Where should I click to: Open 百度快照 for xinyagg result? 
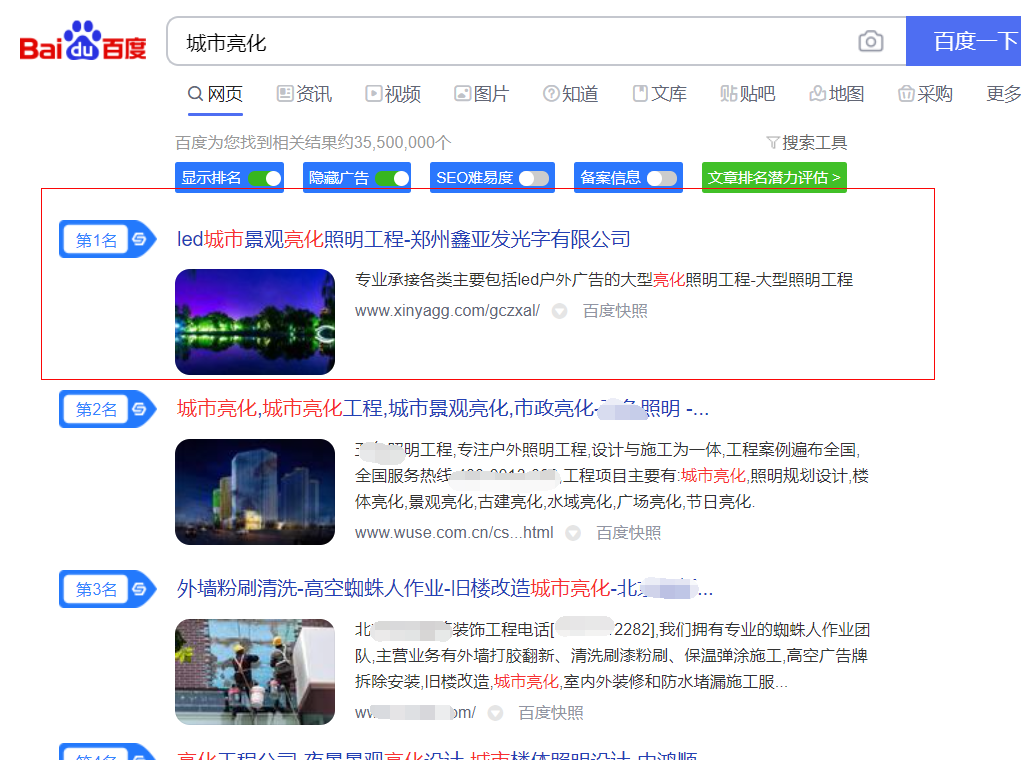tap(615, 311)
